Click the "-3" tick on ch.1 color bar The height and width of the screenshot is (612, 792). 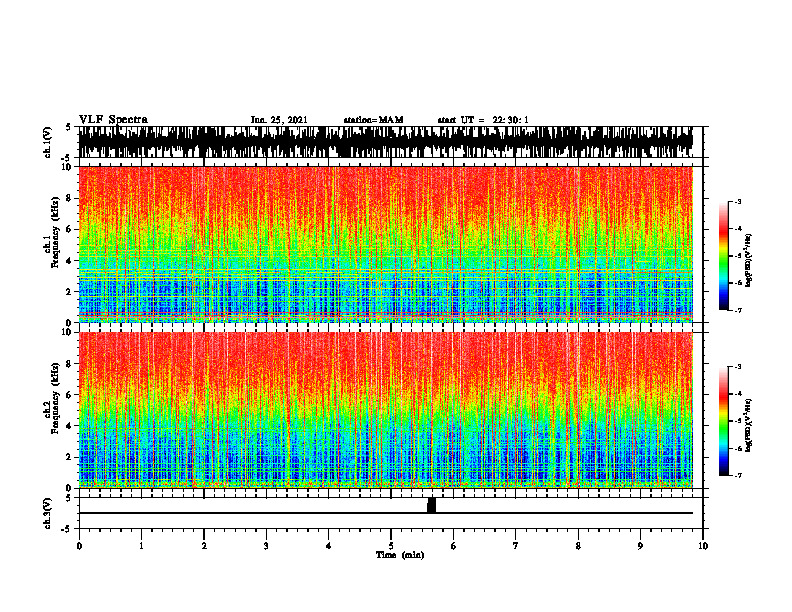coord(738,201)
